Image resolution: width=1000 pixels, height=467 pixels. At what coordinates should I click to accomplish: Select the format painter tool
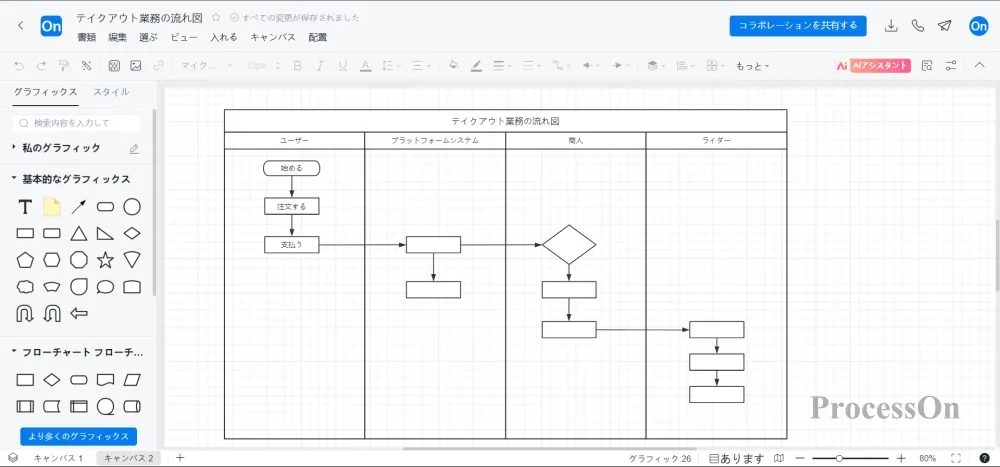(x=63, y=66)
